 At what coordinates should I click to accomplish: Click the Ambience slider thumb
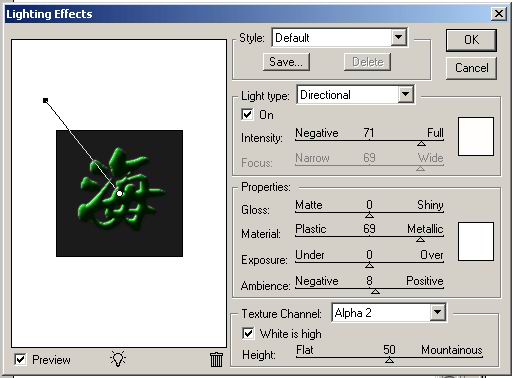point(375,292)
